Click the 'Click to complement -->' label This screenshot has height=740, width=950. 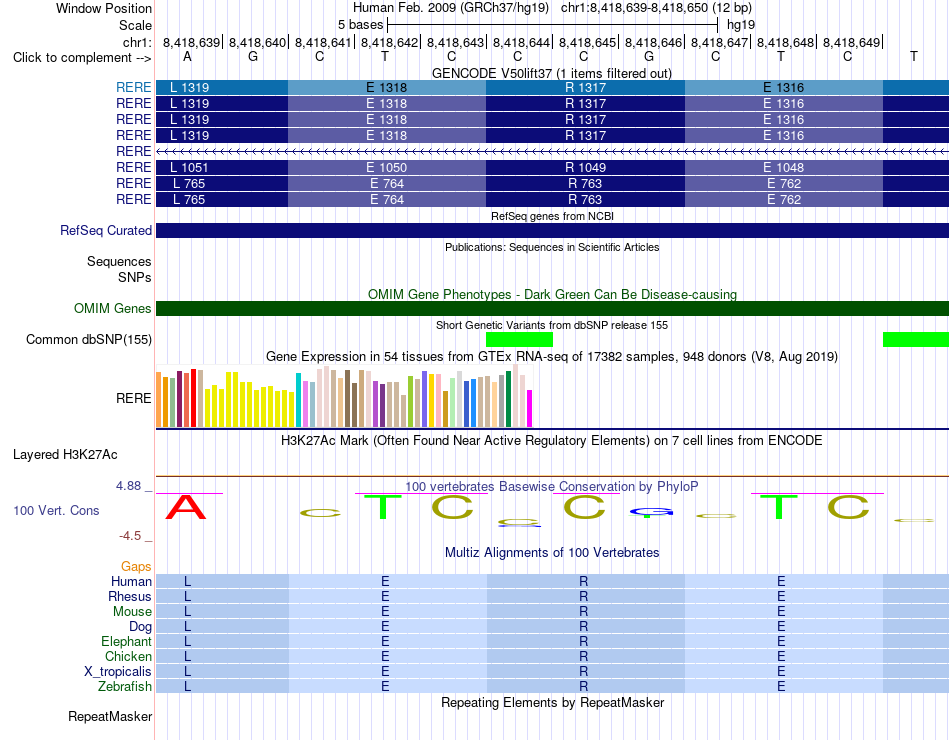click(82, 58)
